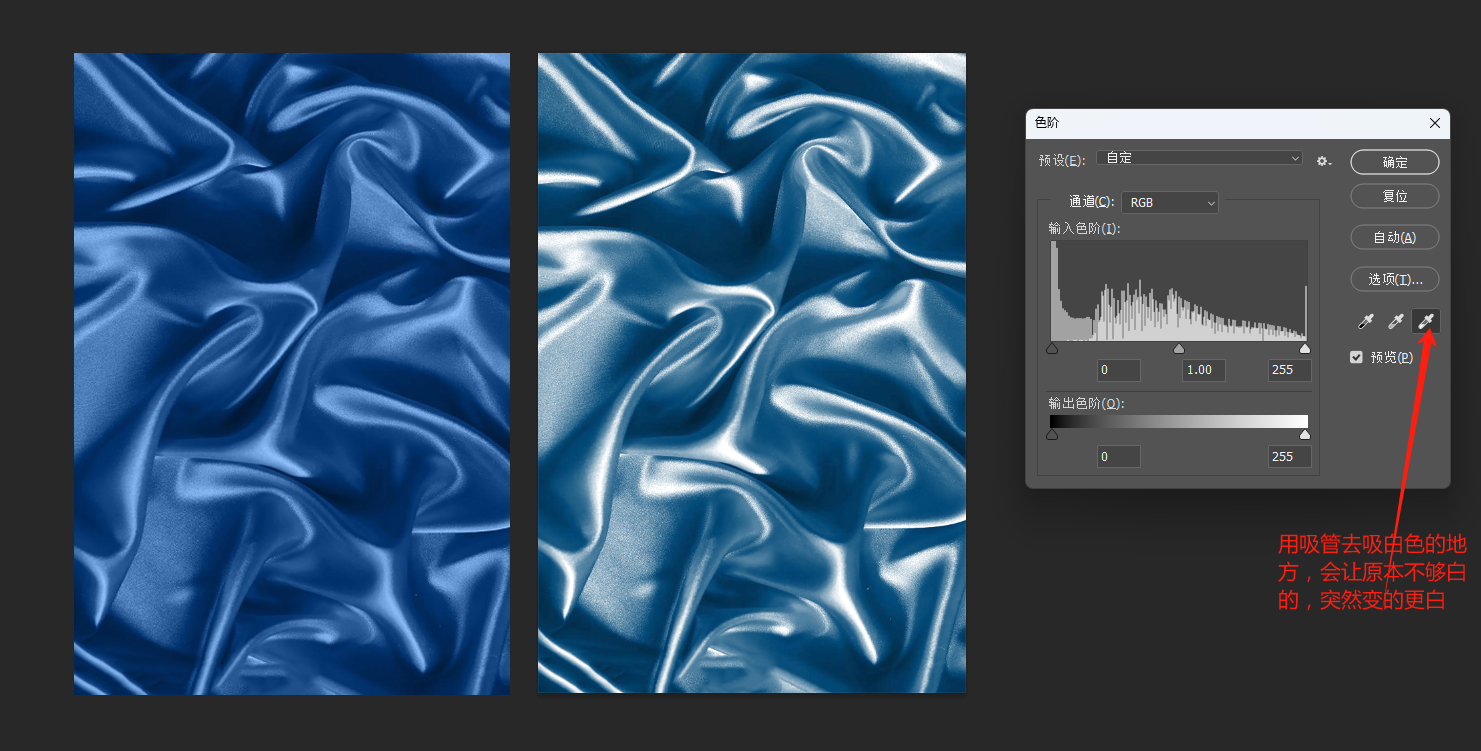Open the preset options gear menu
The image size is (1481, 751).
pos(1324,161)
